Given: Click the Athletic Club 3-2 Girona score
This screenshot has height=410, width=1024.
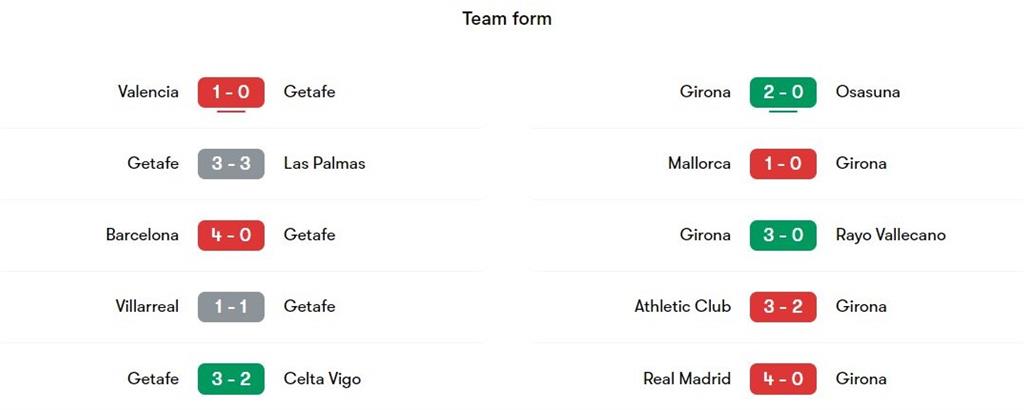Looking at the screenshot, I should point(783,307).
